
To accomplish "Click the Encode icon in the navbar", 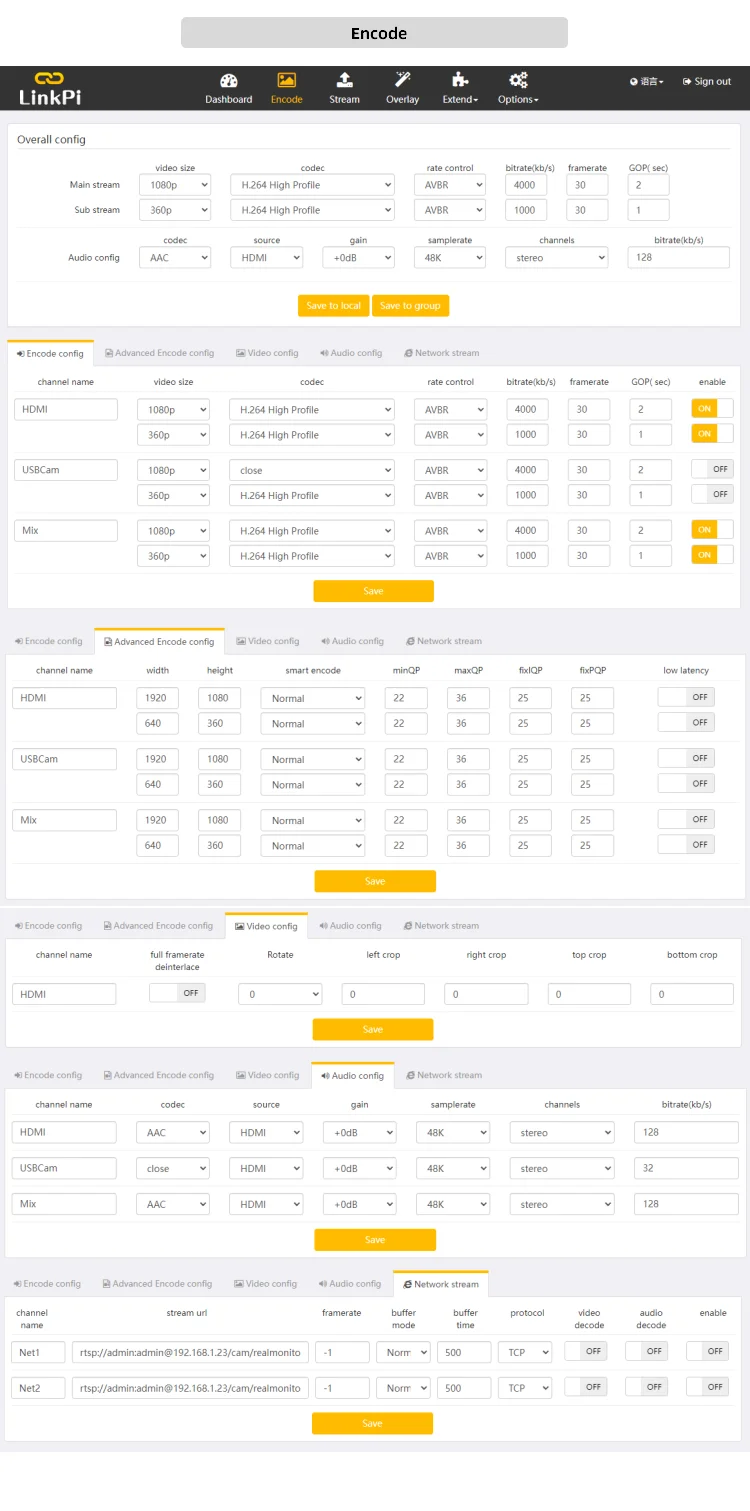I will coord(286,81).
